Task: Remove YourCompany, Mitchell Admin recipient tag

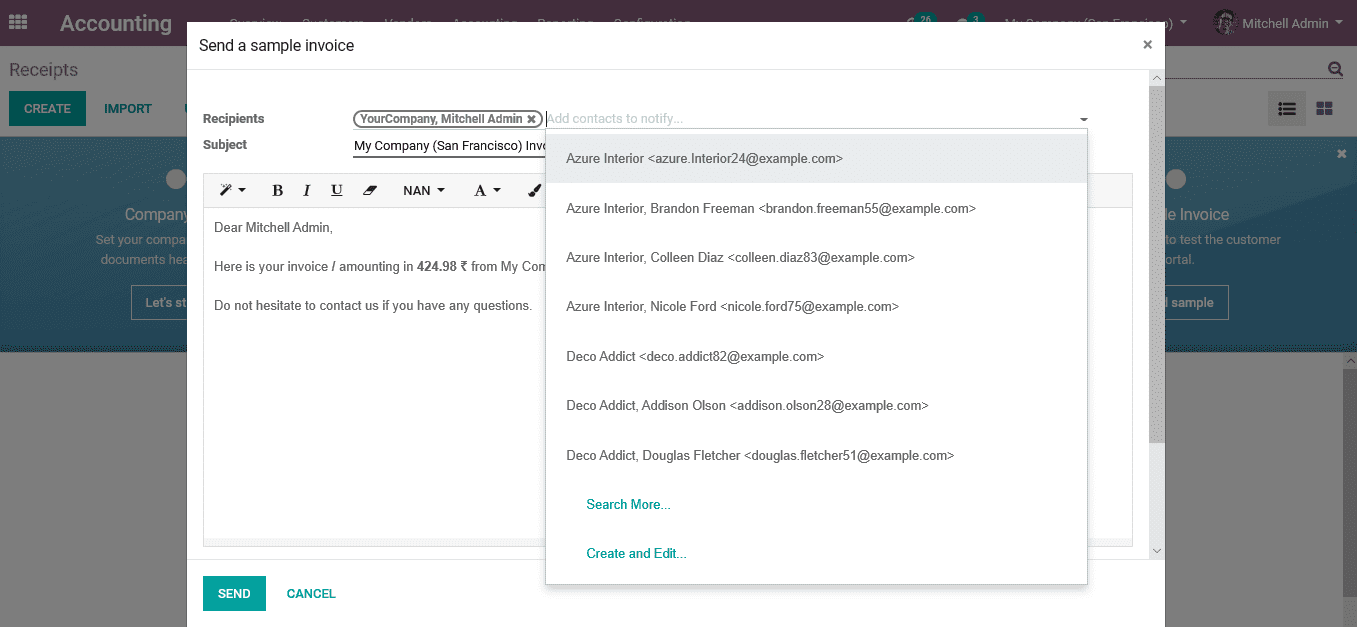Action: click(x=532, y=119)
